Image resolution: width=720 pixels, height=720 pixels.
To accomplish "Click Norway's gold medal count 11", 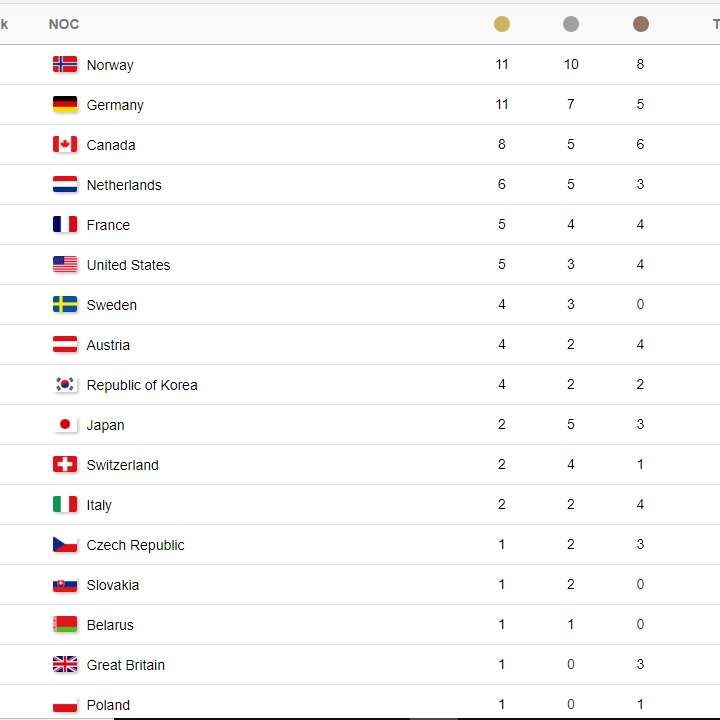I will tap(502, 64).
